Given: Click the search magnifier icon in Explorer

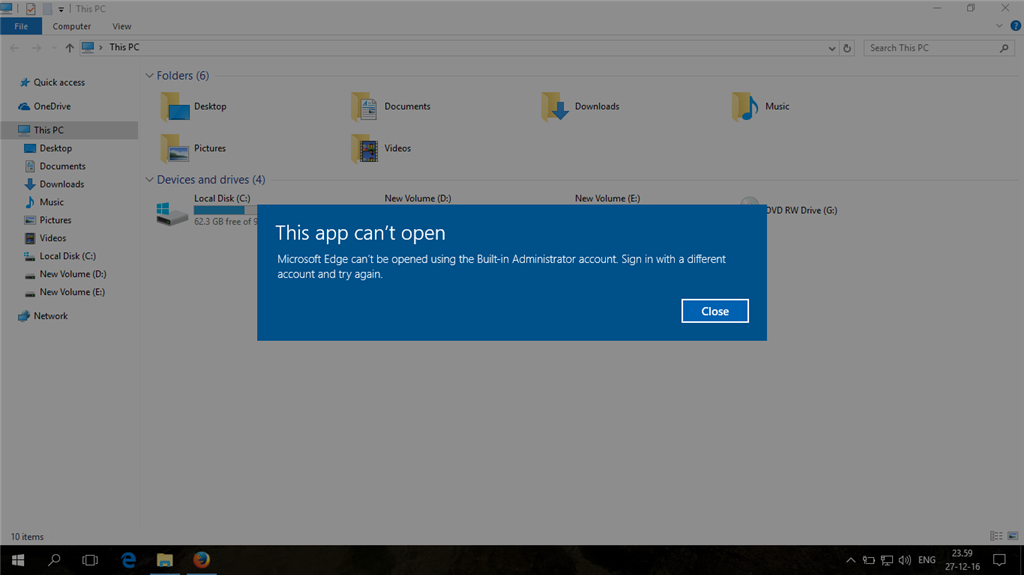Looking at the screenshot, I should point(1004,48).
